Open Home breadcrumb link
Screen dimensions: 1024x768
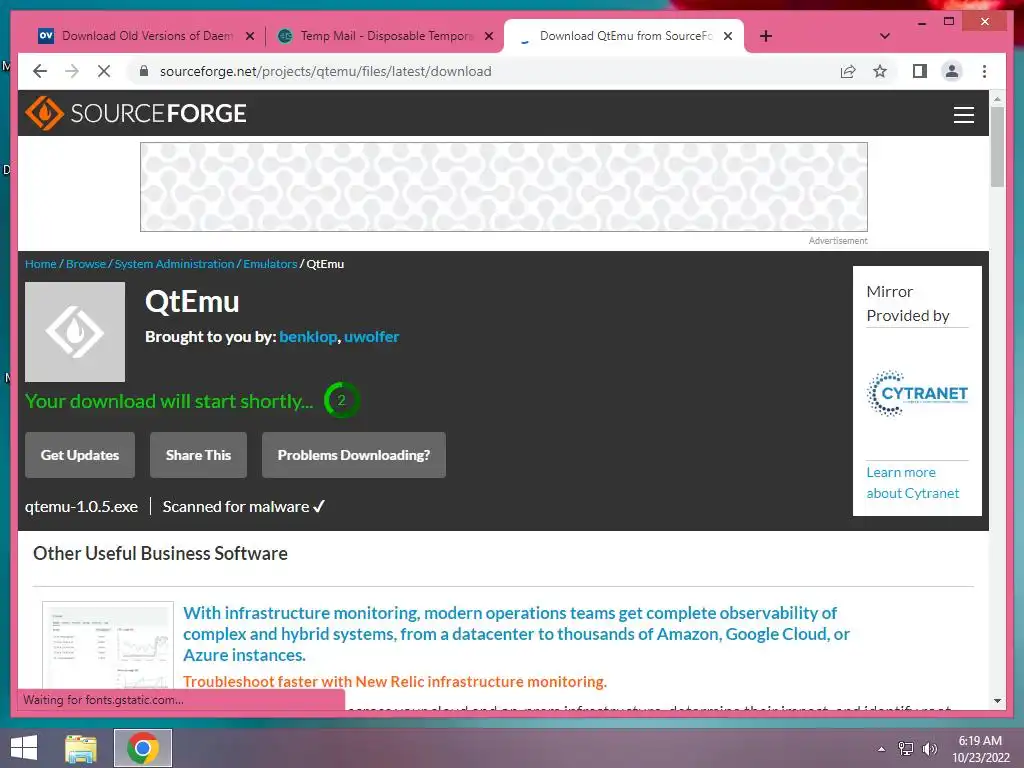(40, 264)
